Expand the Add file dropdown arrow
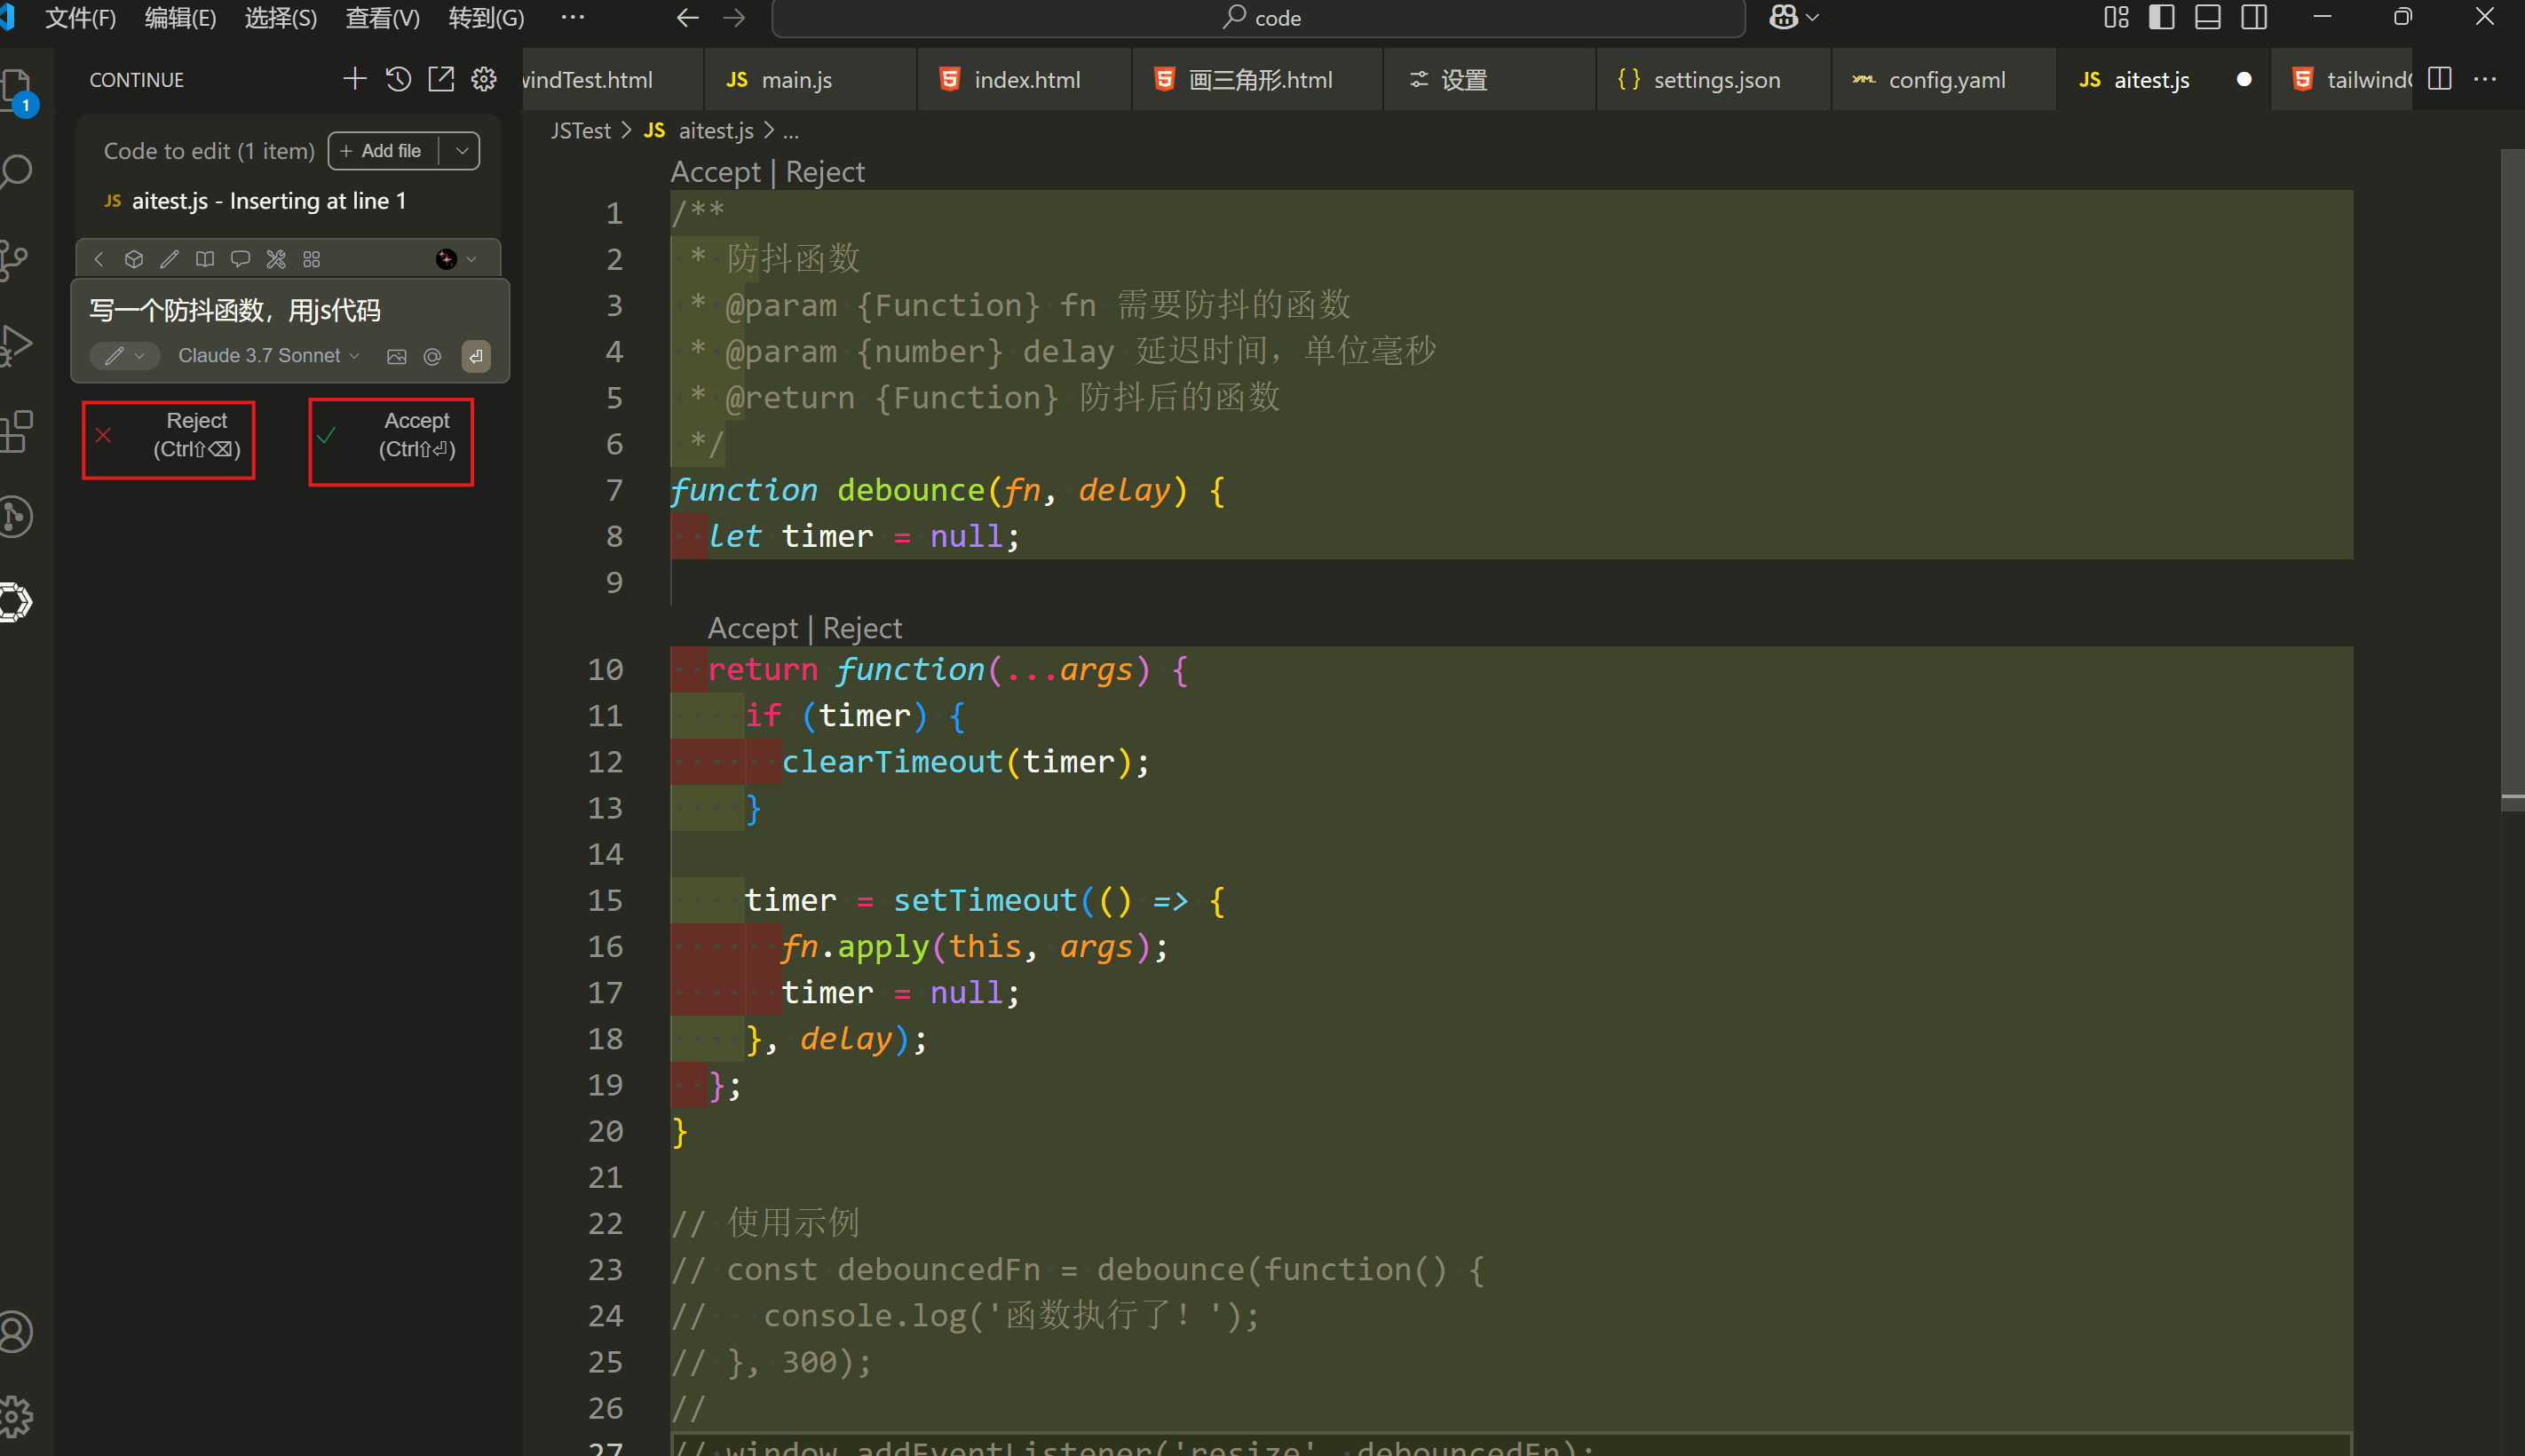Image resolution: width=2525 pixels, height=1456 pixels. pos(462,151)
